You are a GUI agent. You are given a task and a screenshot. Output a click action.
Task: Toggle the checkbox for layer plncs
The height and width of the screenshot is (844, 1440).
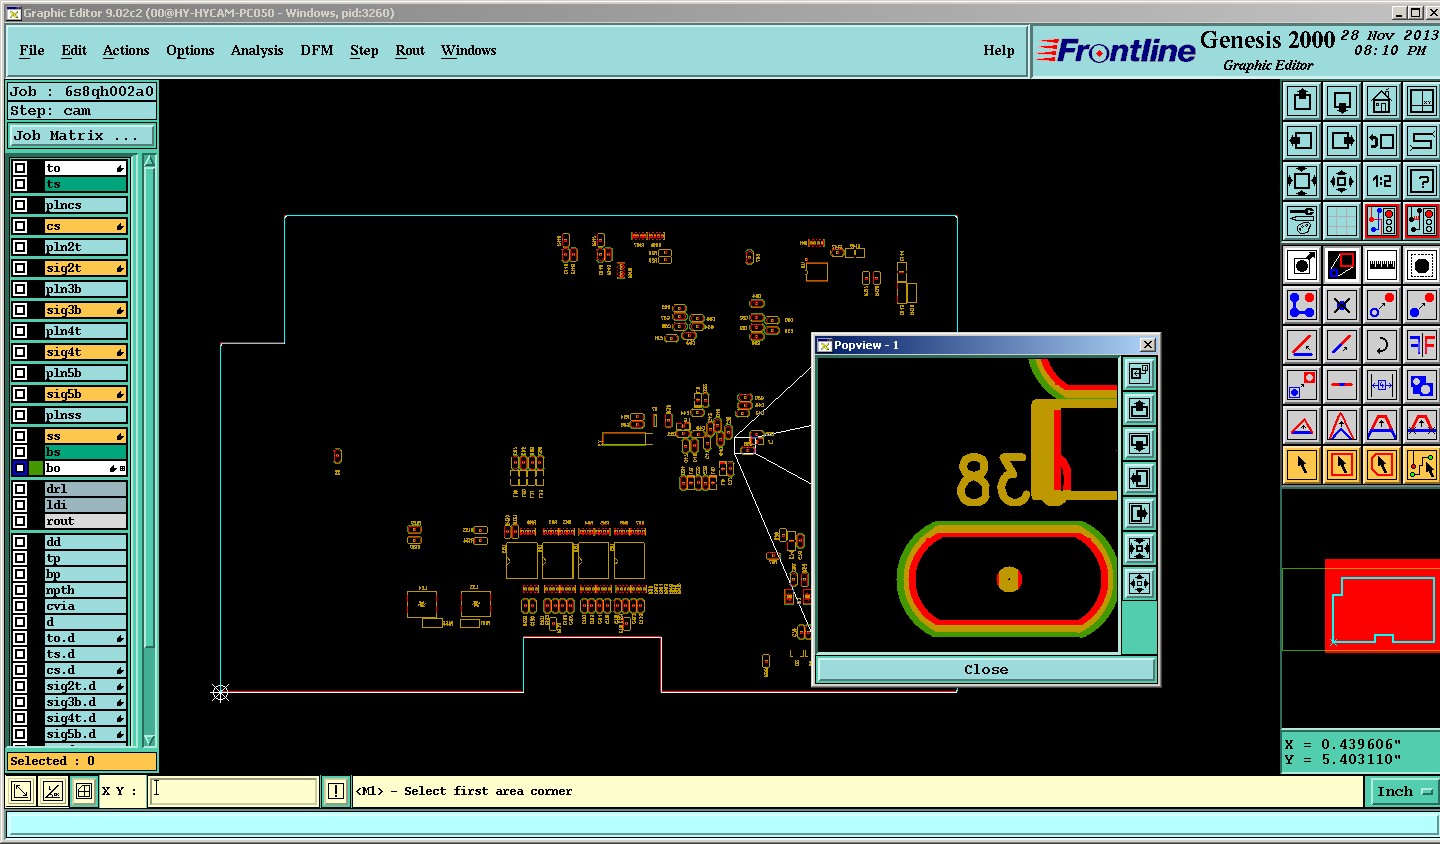pyautogui.click(x=20, y=205)
